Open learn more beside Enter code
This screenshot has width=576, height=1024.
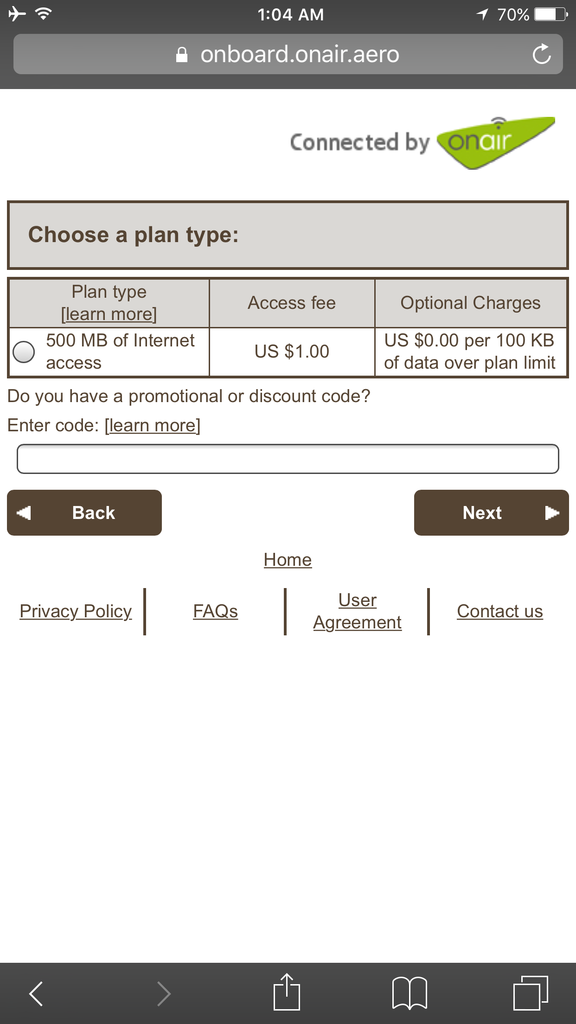pos(152,425)
